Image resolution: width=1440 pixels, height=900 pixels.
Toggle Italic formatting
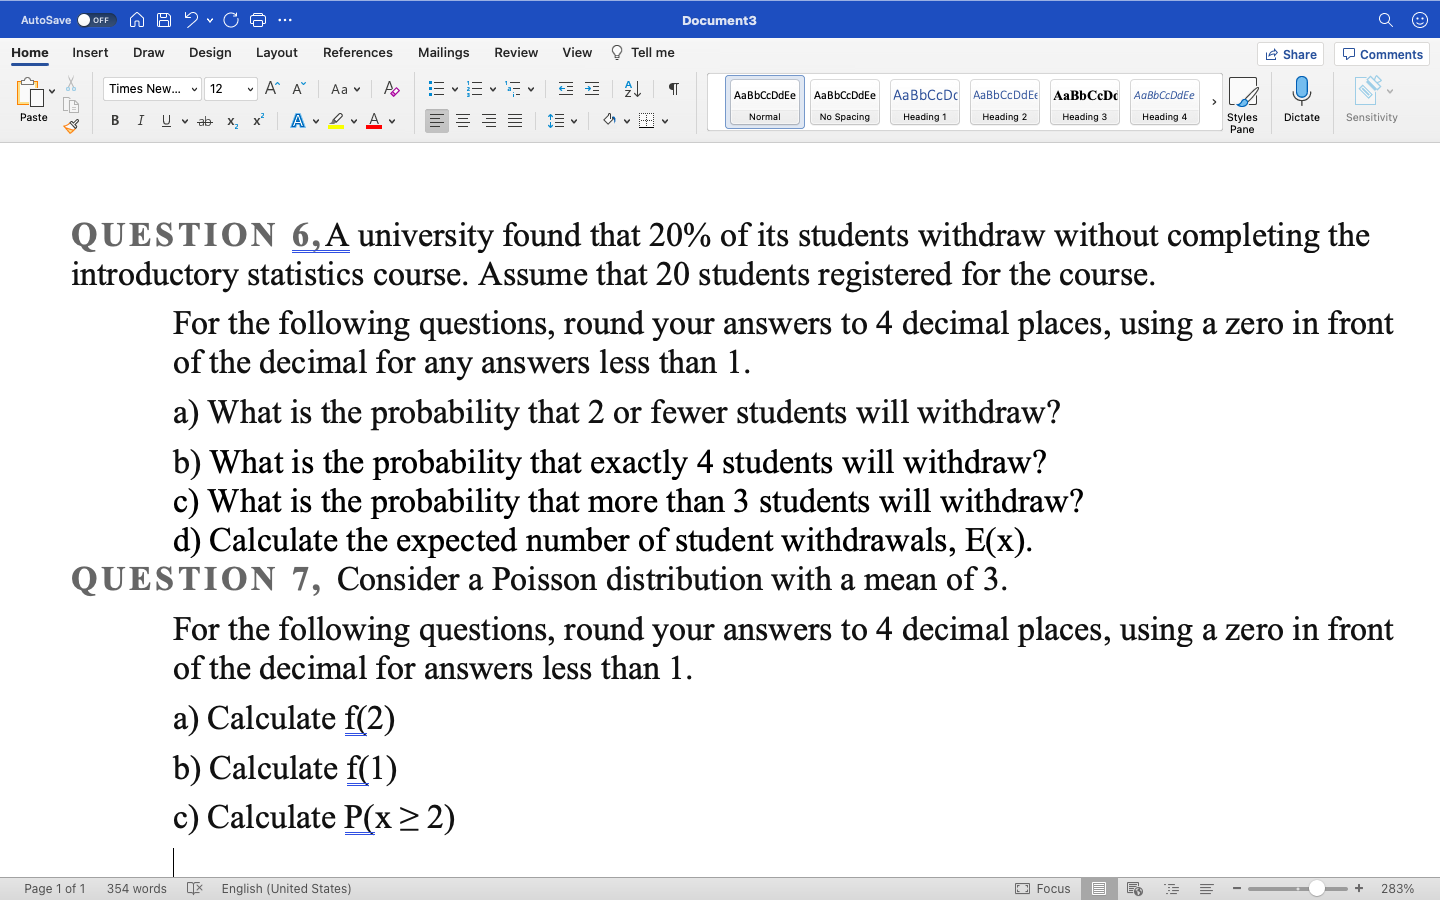pos(140,121)
